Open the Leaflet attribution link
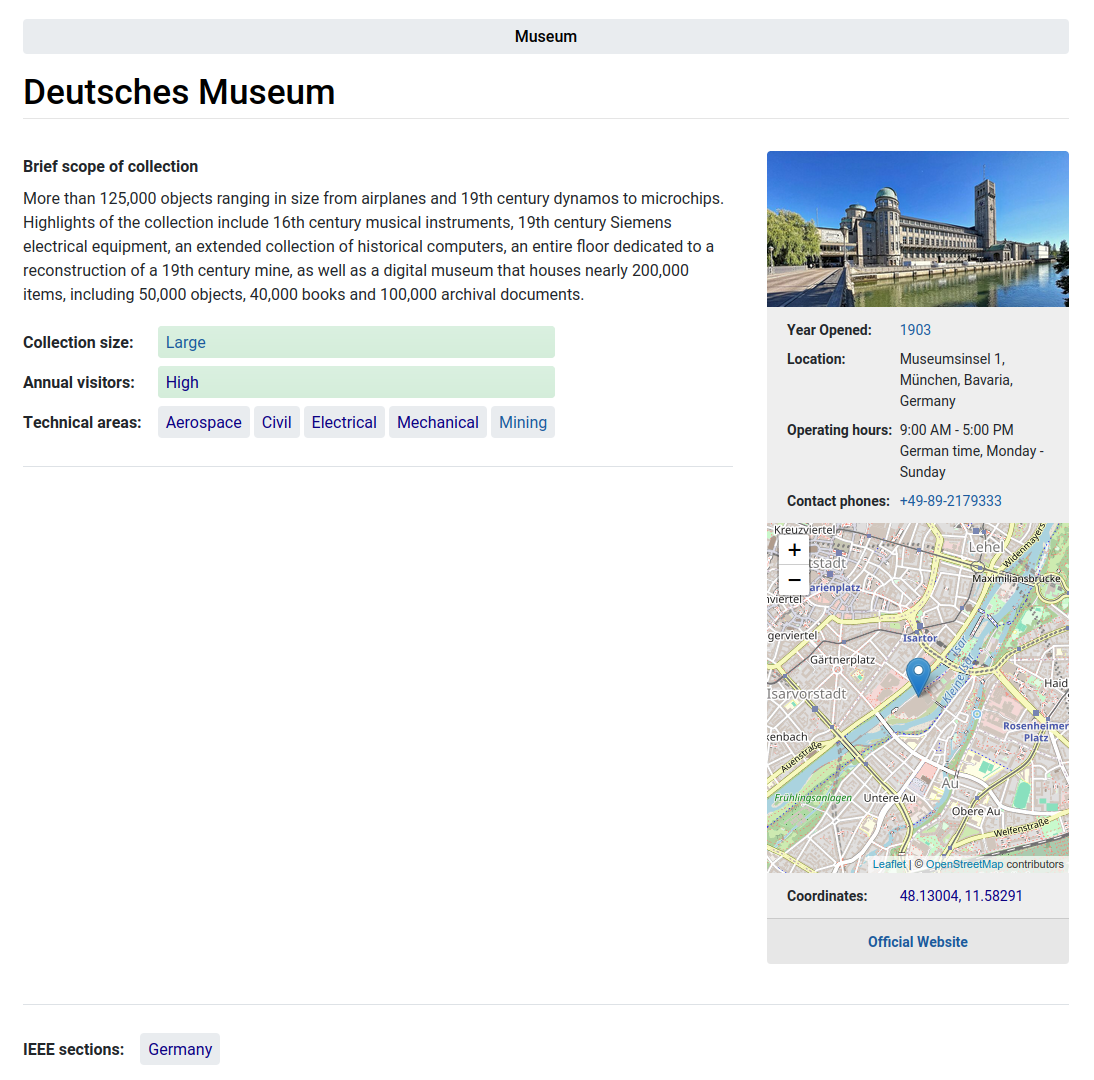The image size is (1094, 1080). tap(889, 864)
